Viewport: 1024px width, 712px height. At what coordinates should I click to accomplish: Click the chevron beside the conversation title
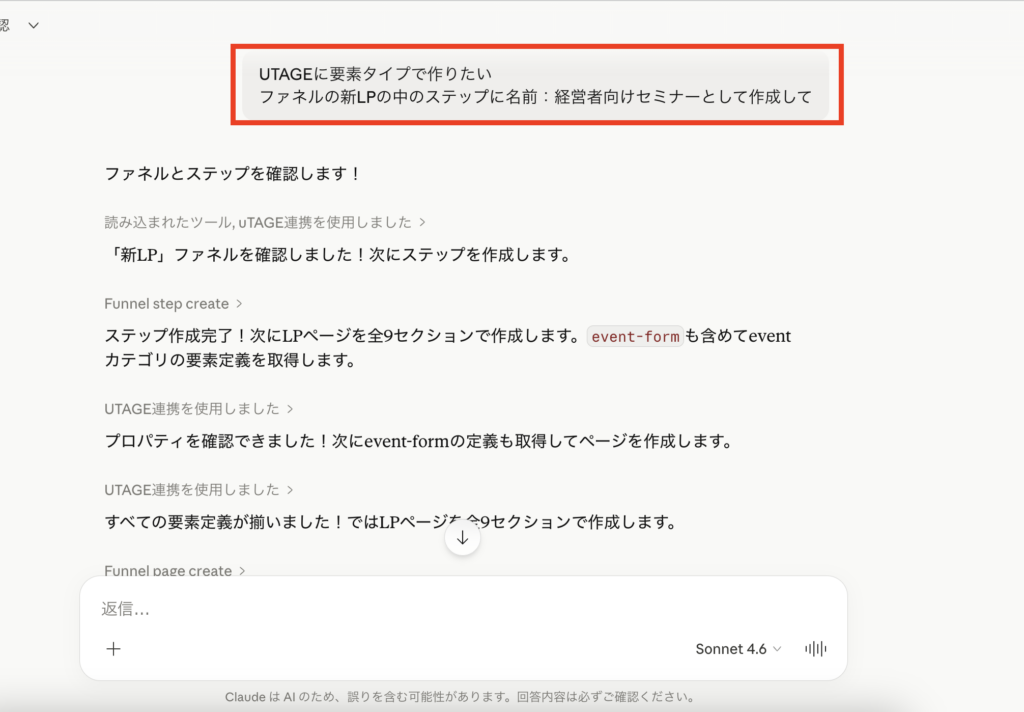[34, 23]
